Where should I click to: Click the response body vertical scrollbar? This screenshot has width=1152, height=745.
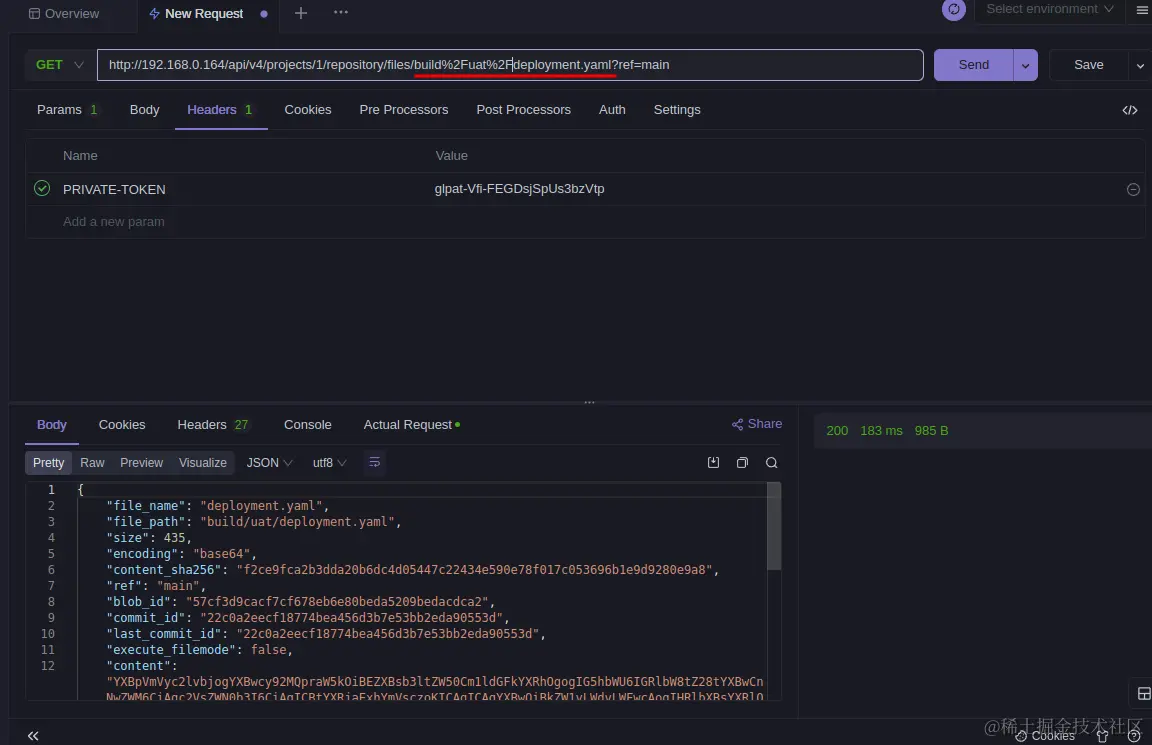coord(774,526)
